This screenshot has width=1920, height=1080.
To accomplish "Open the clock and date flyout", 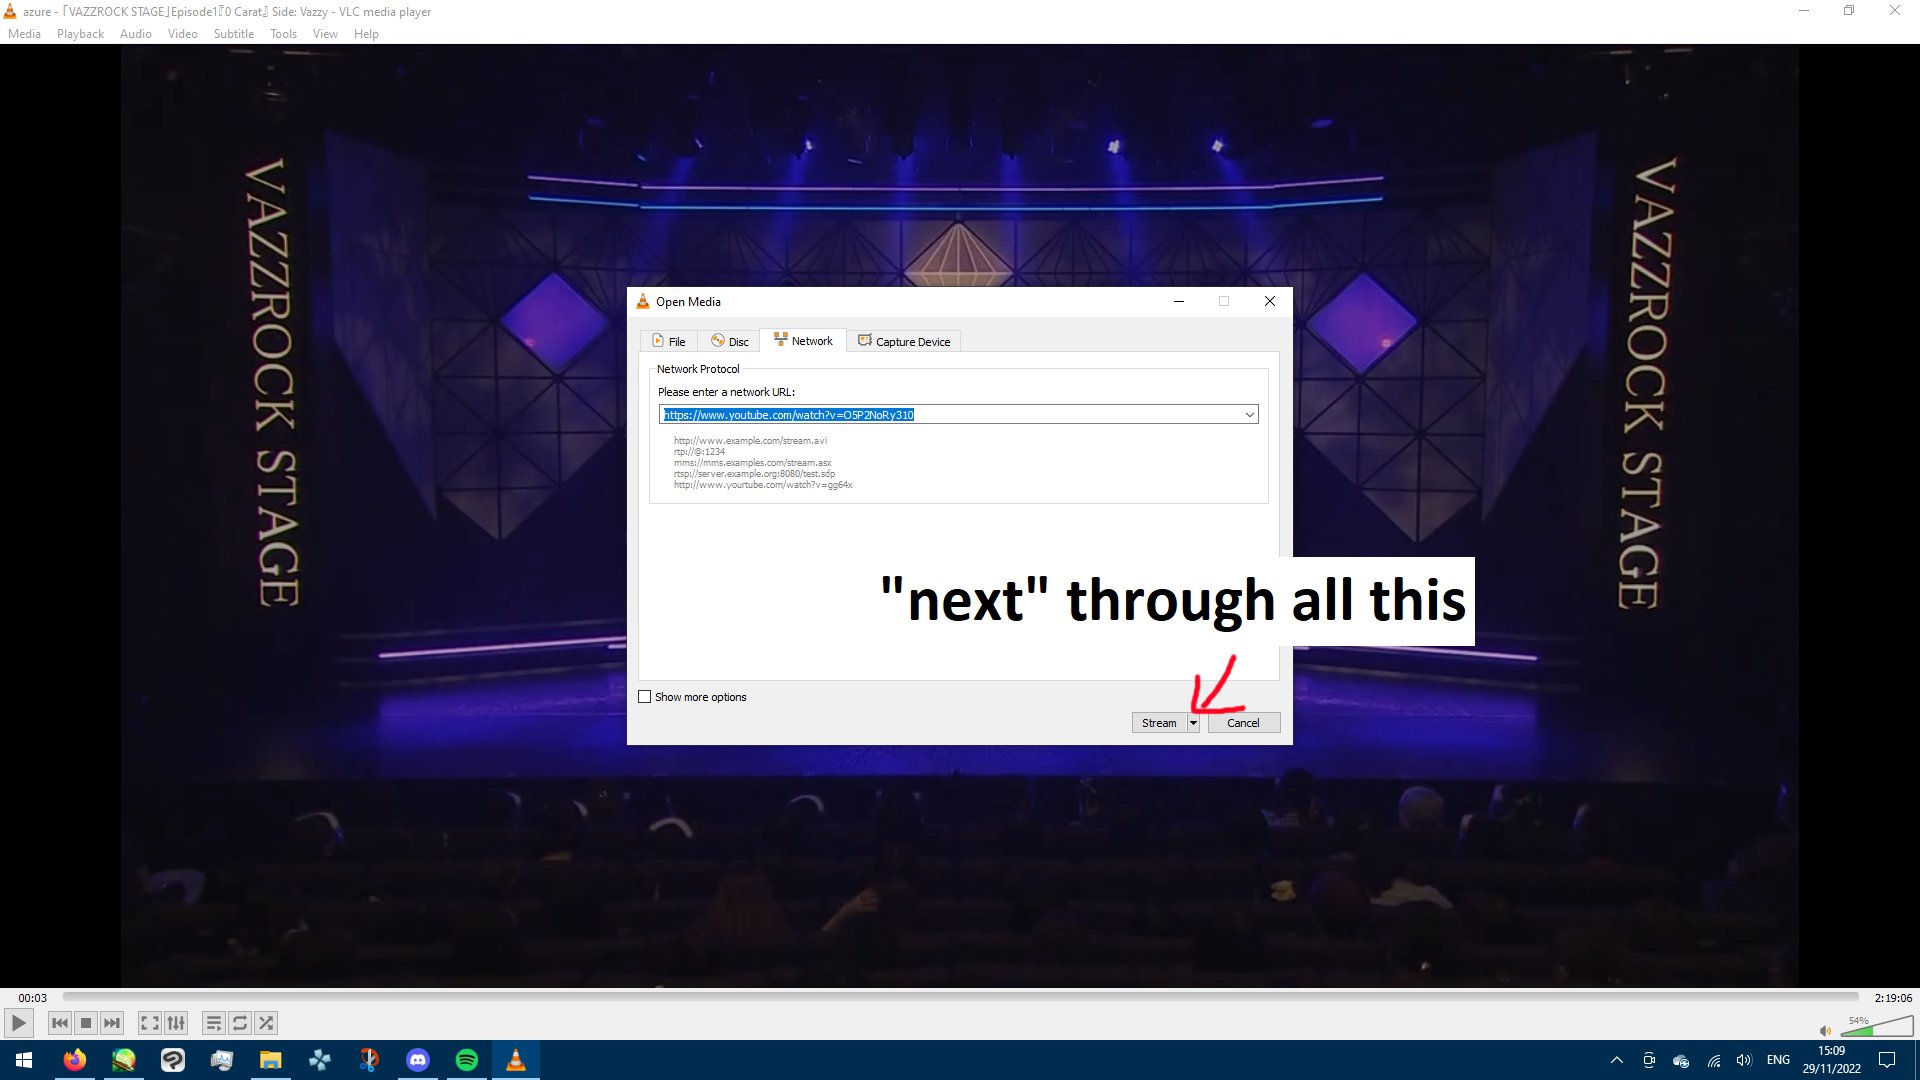I will click(x=1832, y=1060).
